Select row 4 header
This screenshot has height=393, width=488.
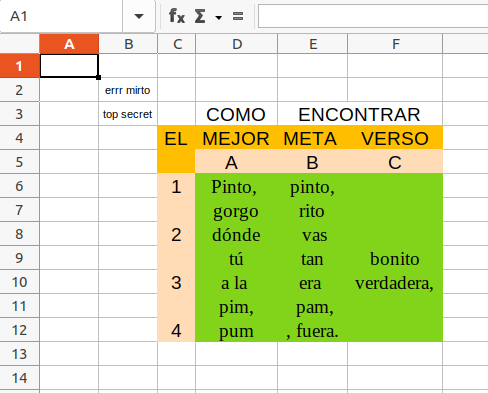[x=19, y=138]
